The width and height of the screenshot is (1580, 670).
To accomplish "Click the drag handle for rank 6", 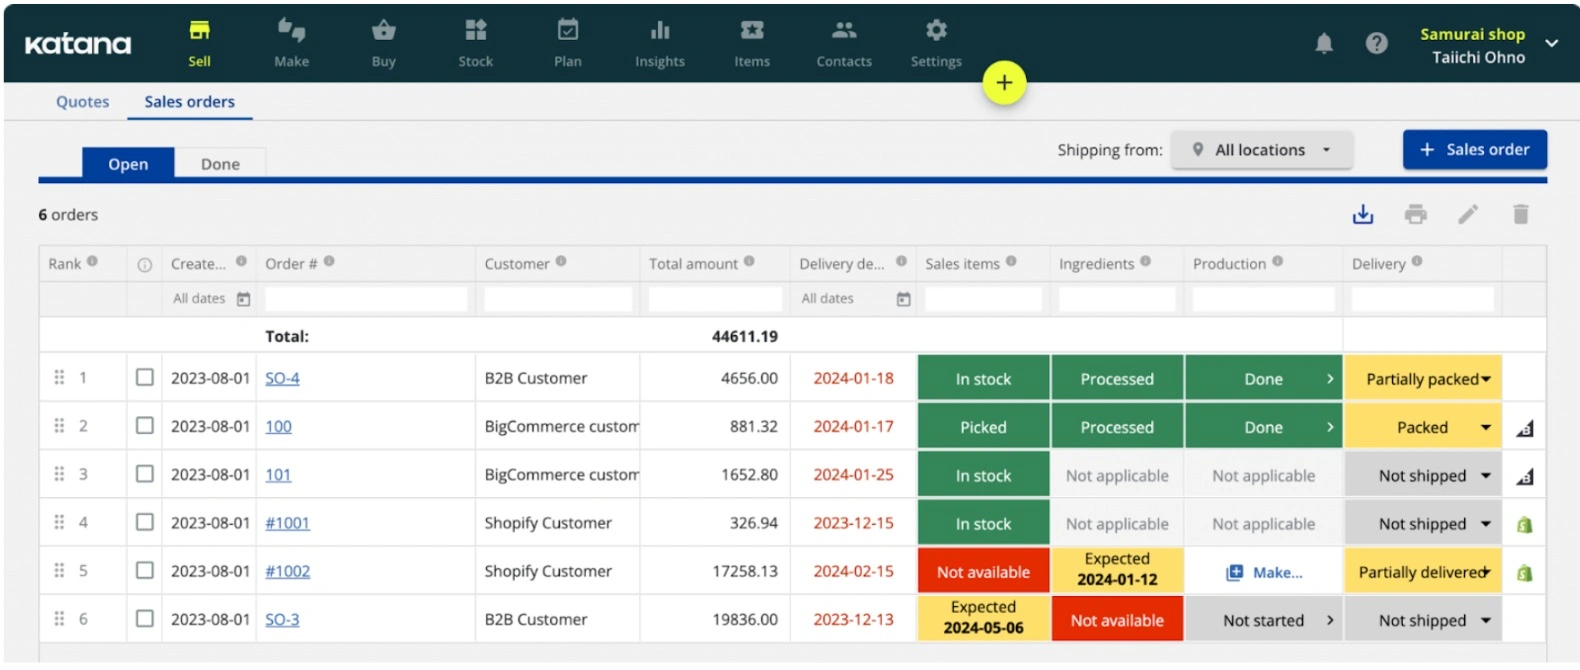I will pyautogui.click(x=59, y=619).
